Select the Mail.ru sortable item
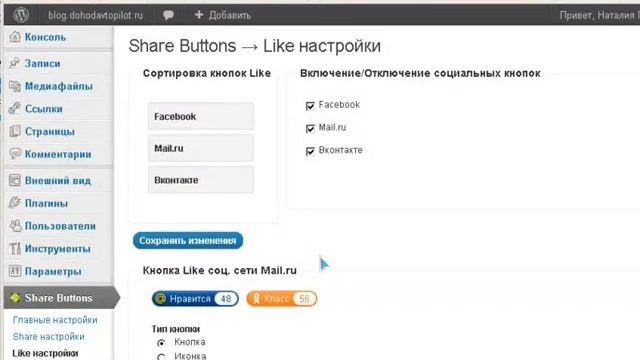 [201, 148]
